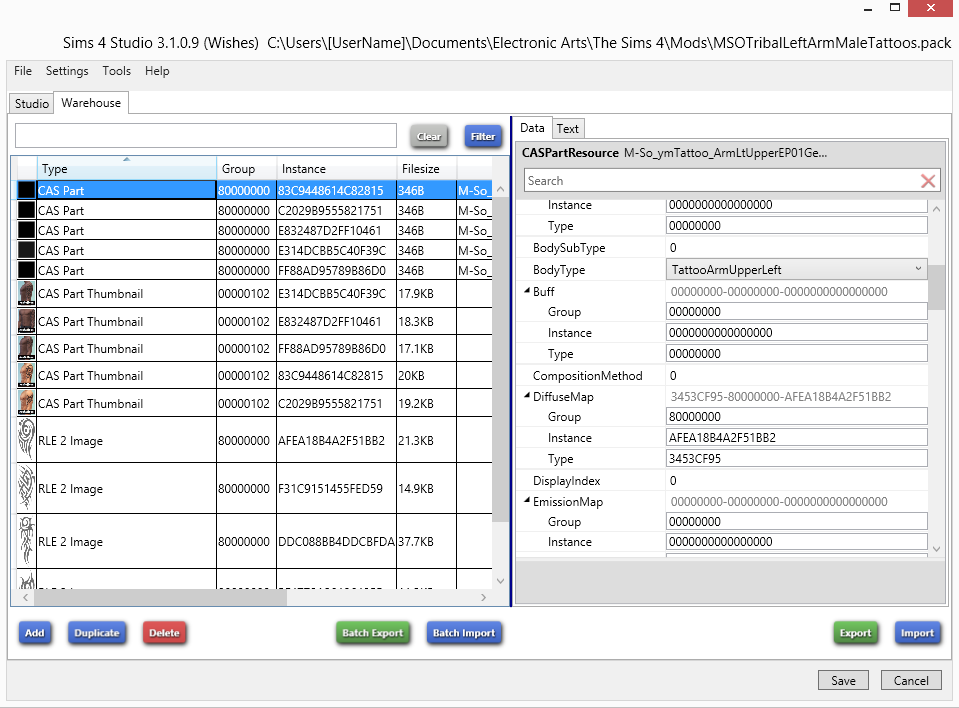This screenshot has height=708, width=959.
Task: Click the Add button
Action: click(x=35, y=633)
